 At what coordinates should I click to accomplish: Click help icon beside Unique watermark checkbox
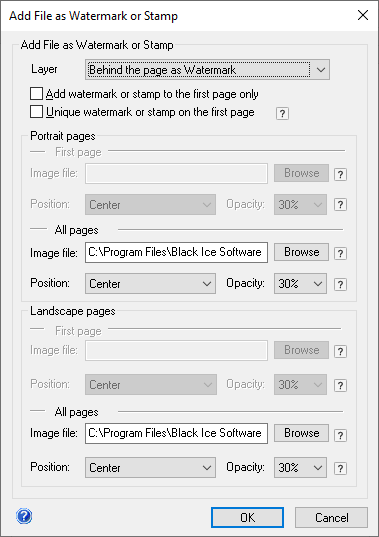(282, 113)
